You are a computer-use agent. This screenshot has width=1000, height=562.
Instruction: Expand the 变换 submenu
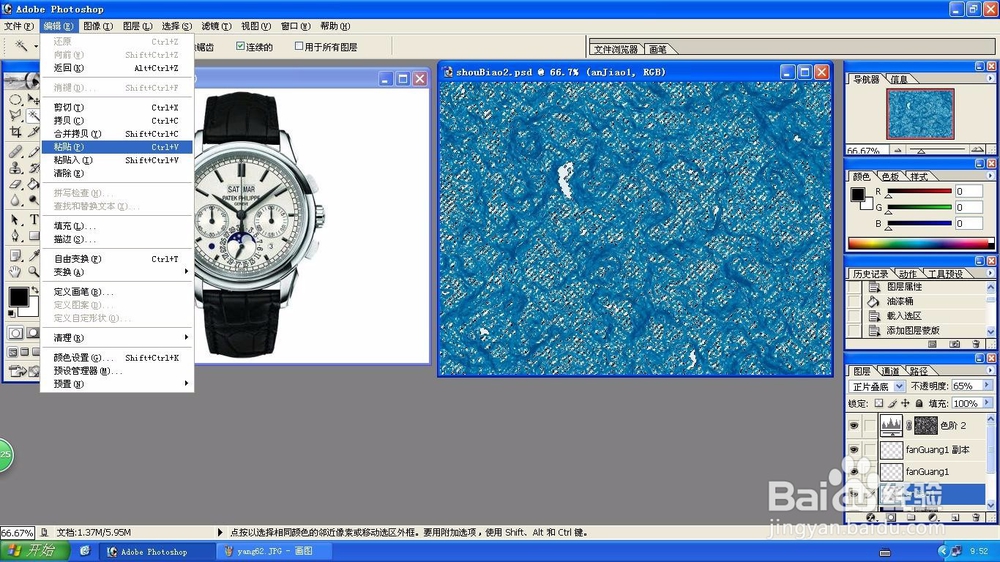point(117,272)
